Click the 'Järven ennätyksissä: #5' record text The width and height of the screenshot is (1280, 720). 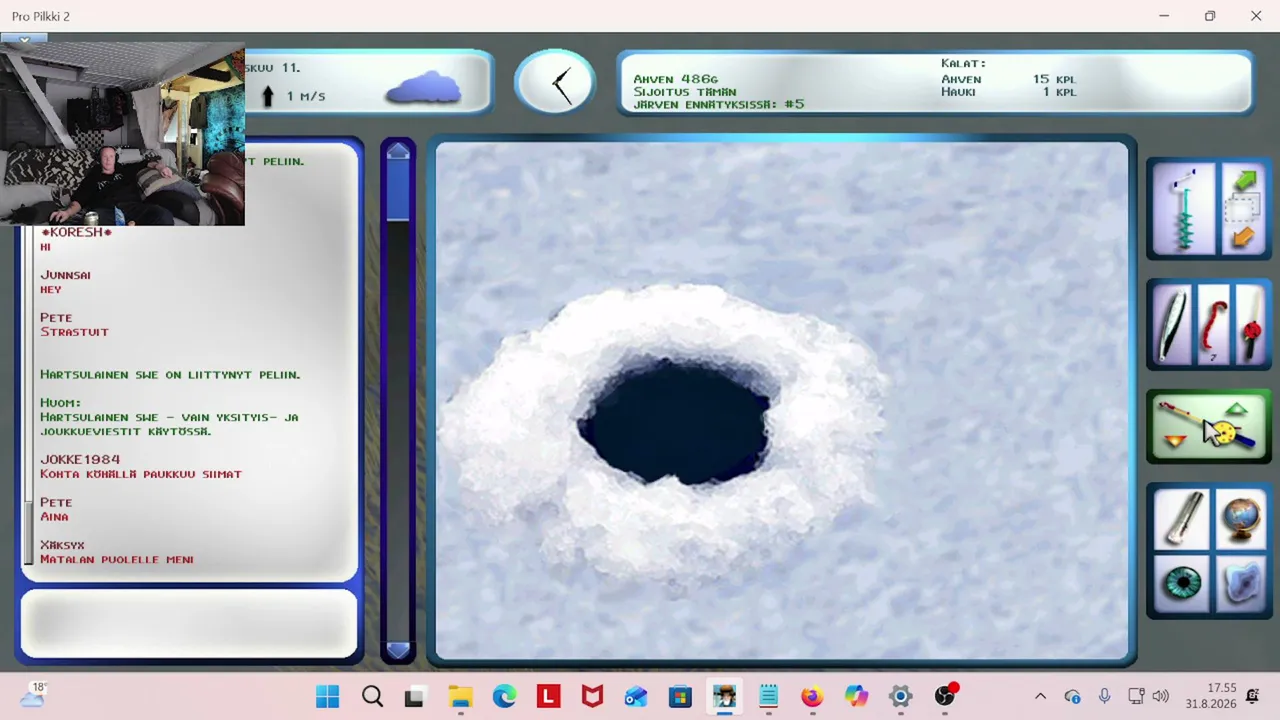pyautogui.click(x=719, y=104)
